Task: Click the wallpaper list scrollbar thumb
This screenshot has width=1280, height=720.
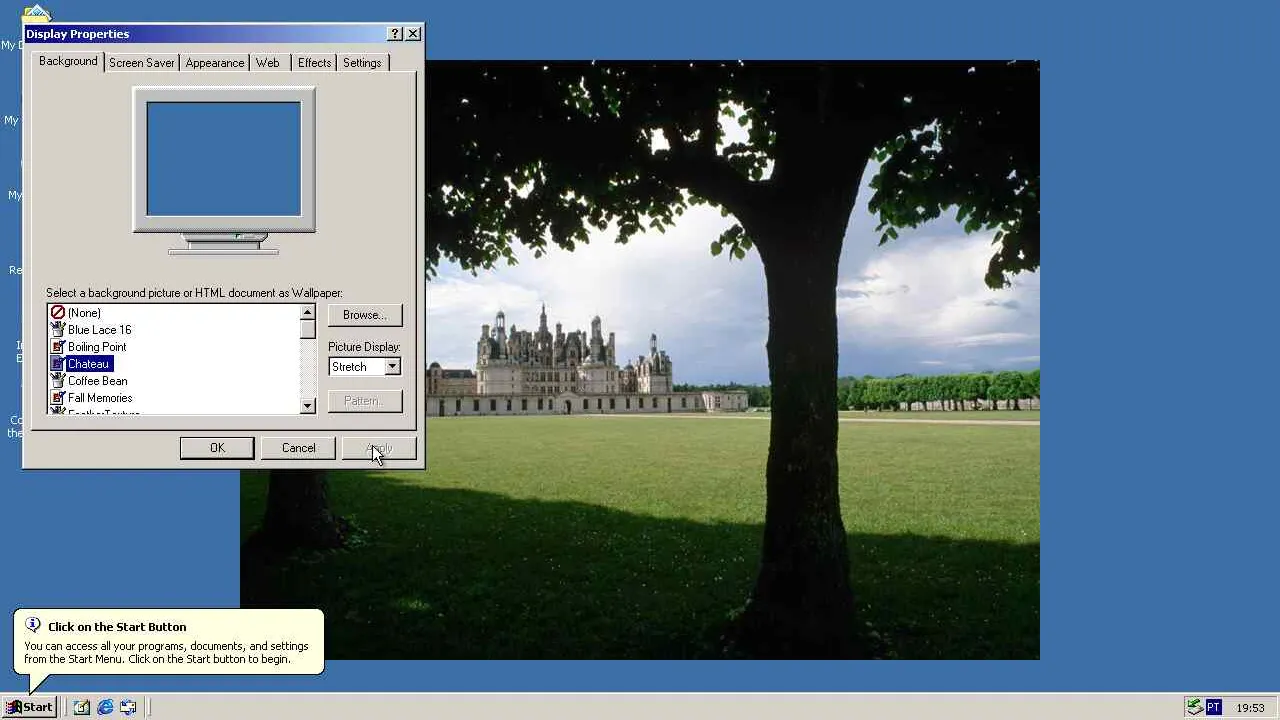Action: click(307, 330)
